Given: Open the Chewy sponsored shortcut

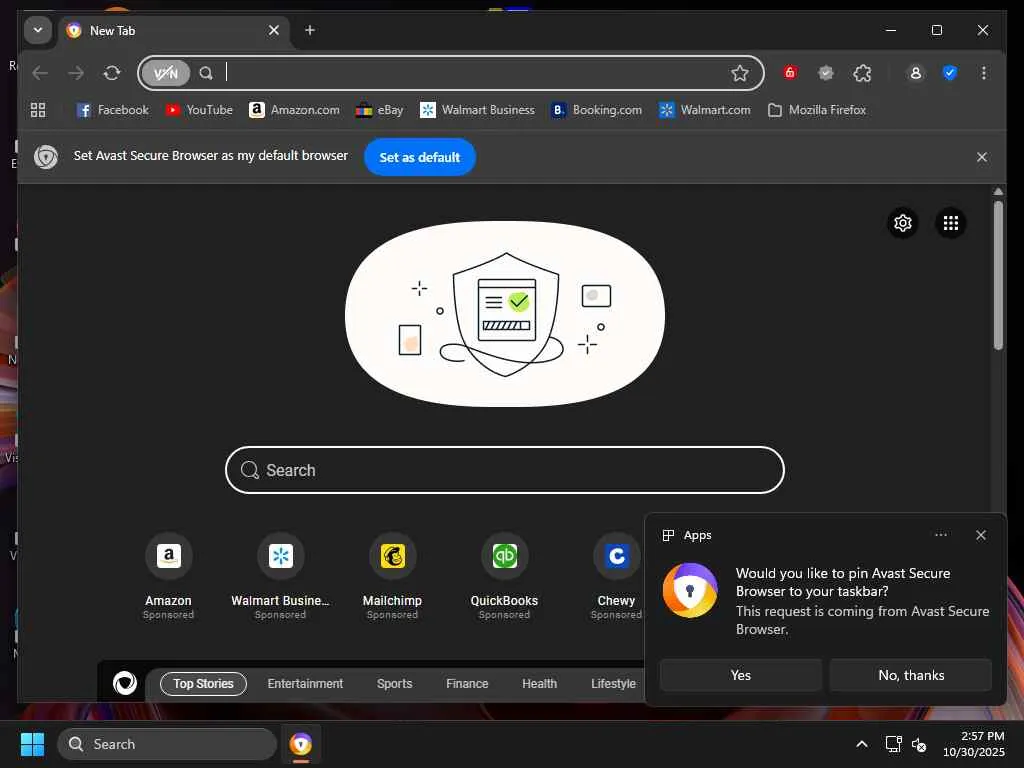Looking at the screenshot, I should click(616, 575).
